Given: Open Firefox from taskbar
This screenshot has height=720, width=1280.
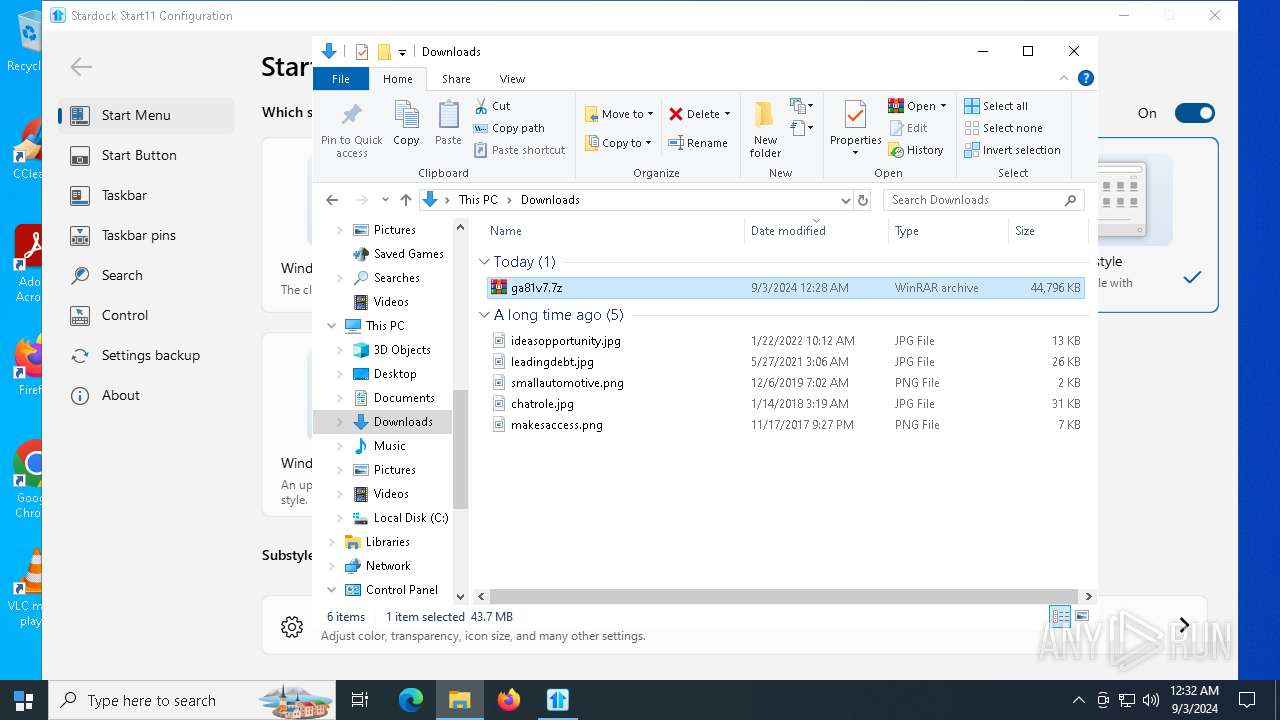Looking at the screenshot, I should (509, 700).
